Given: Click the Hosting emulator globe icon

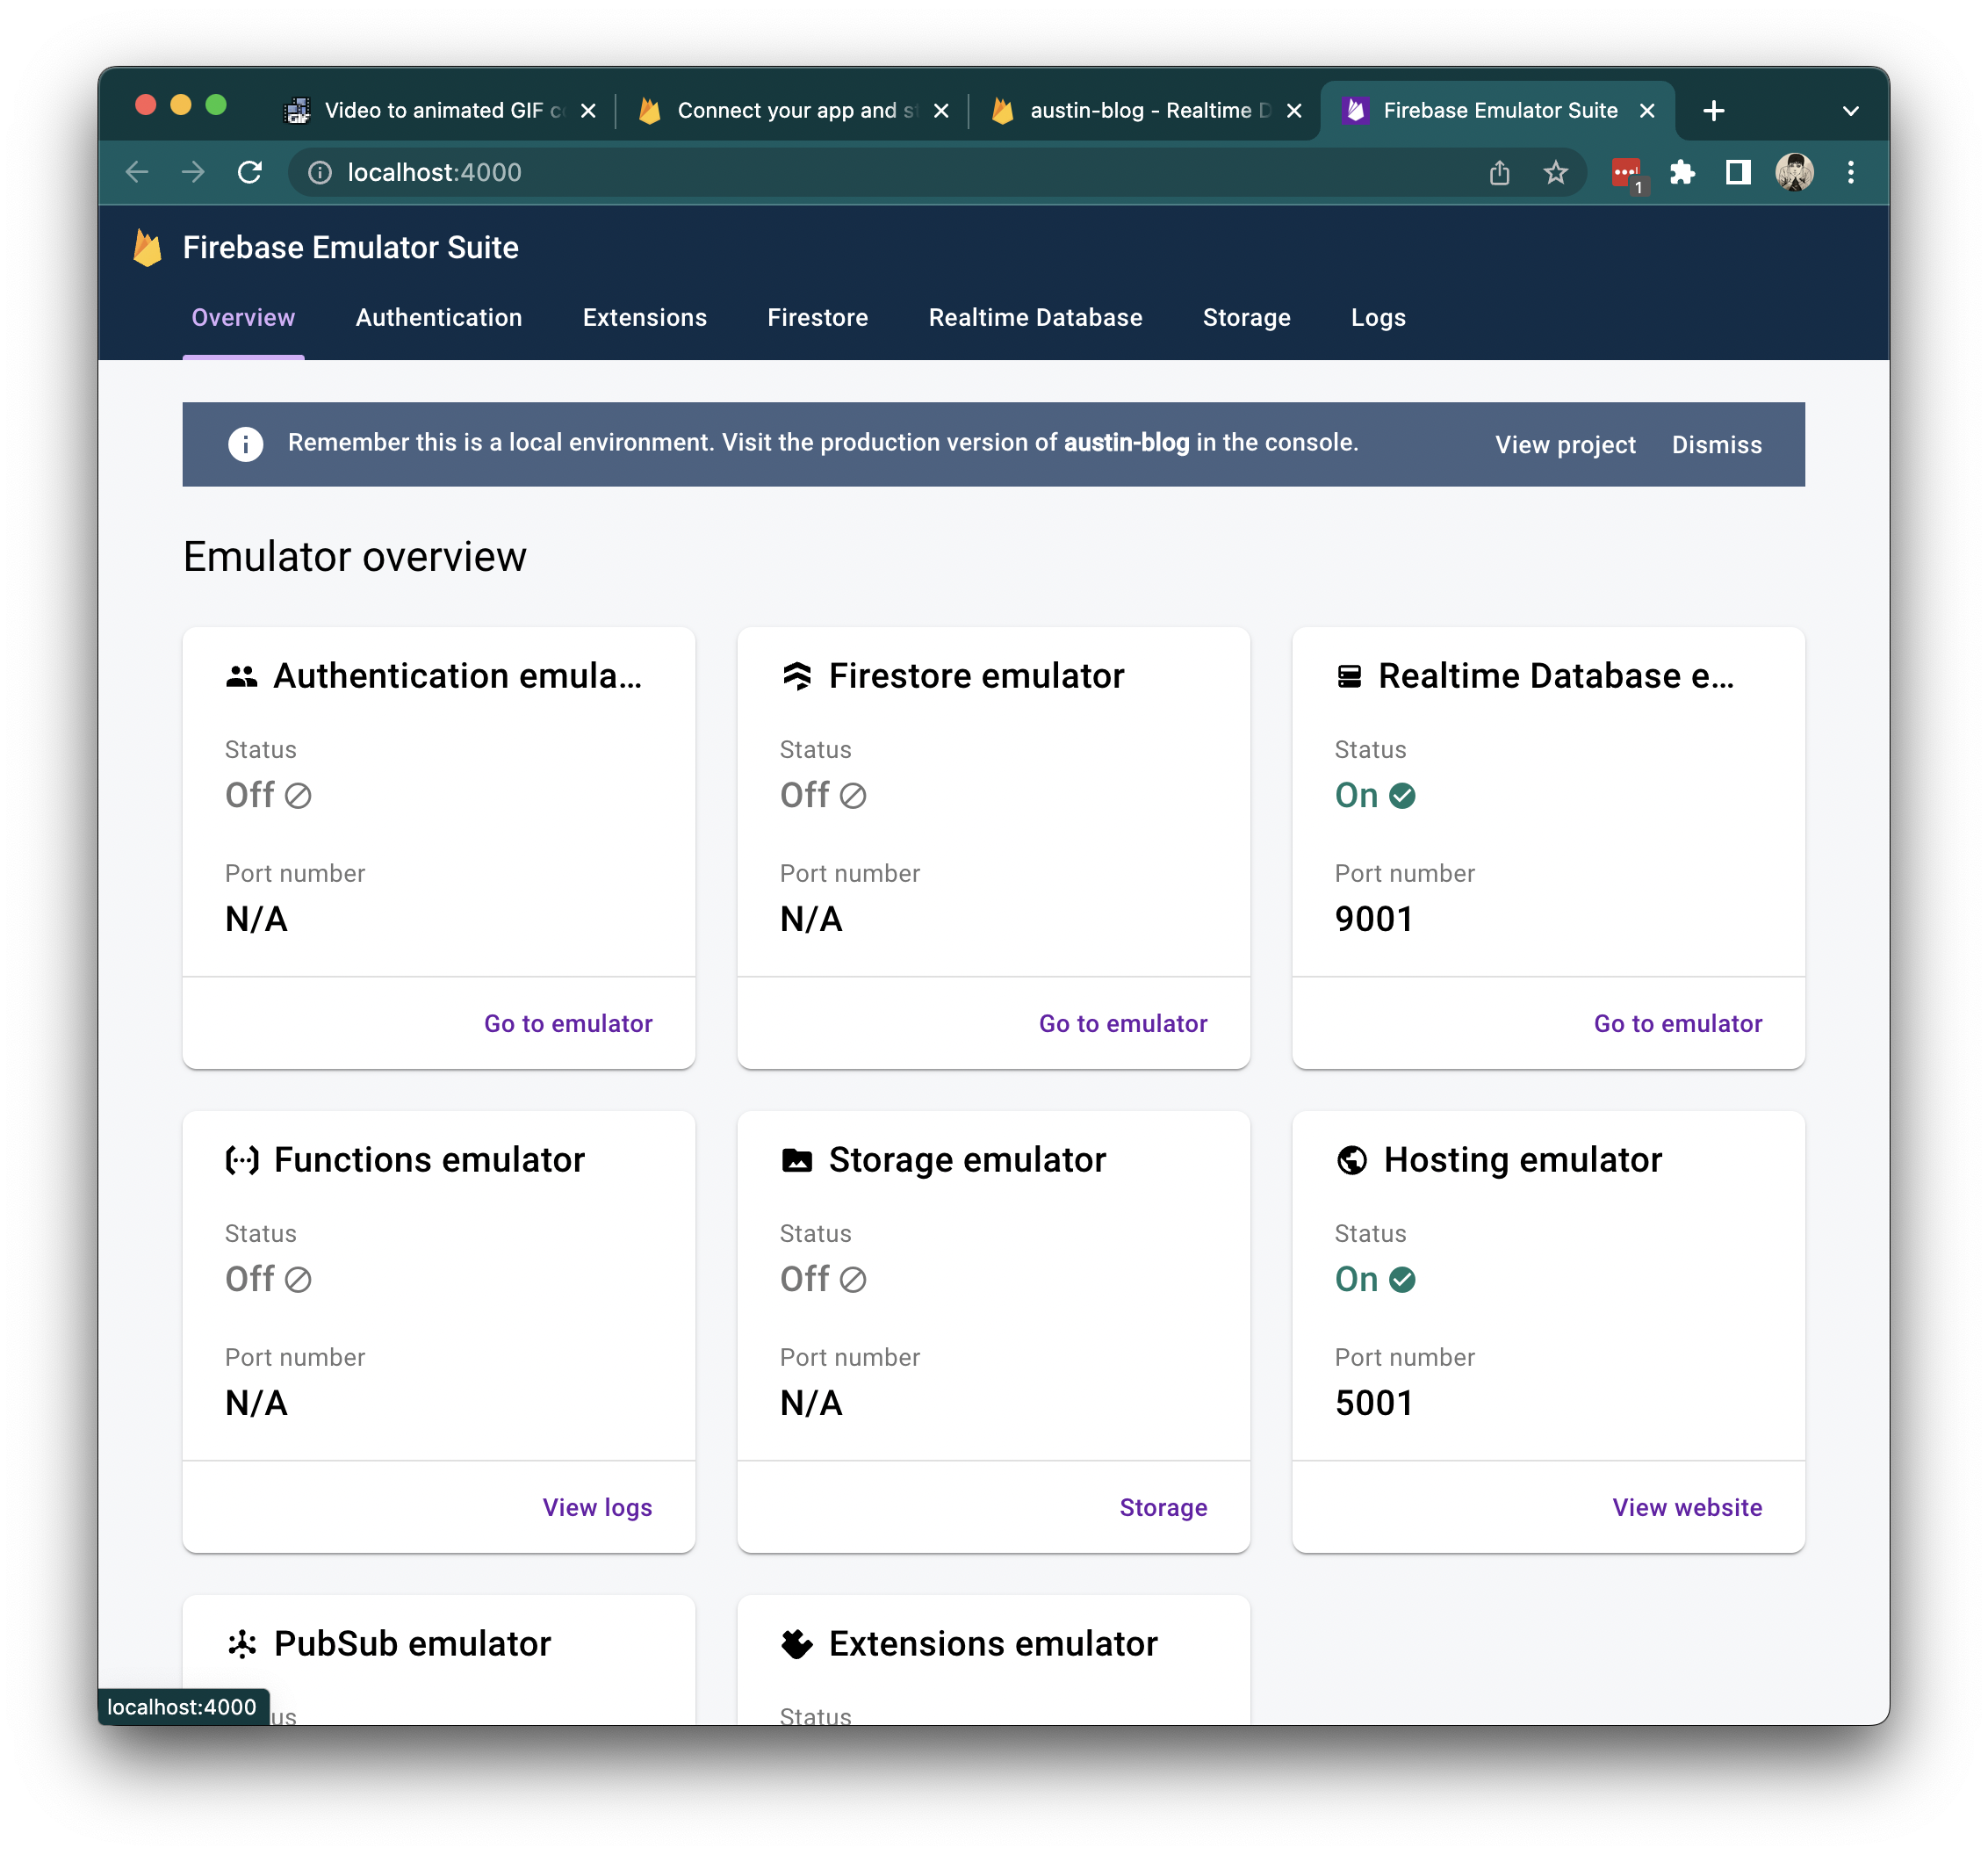Looking at the screenshot, I should pos(1352,1160).
